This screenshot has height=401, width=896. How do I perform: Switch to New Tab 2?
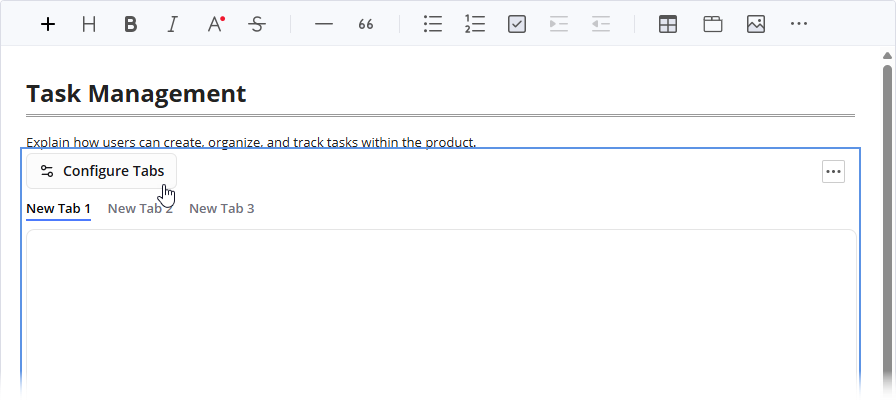point(140,208)
